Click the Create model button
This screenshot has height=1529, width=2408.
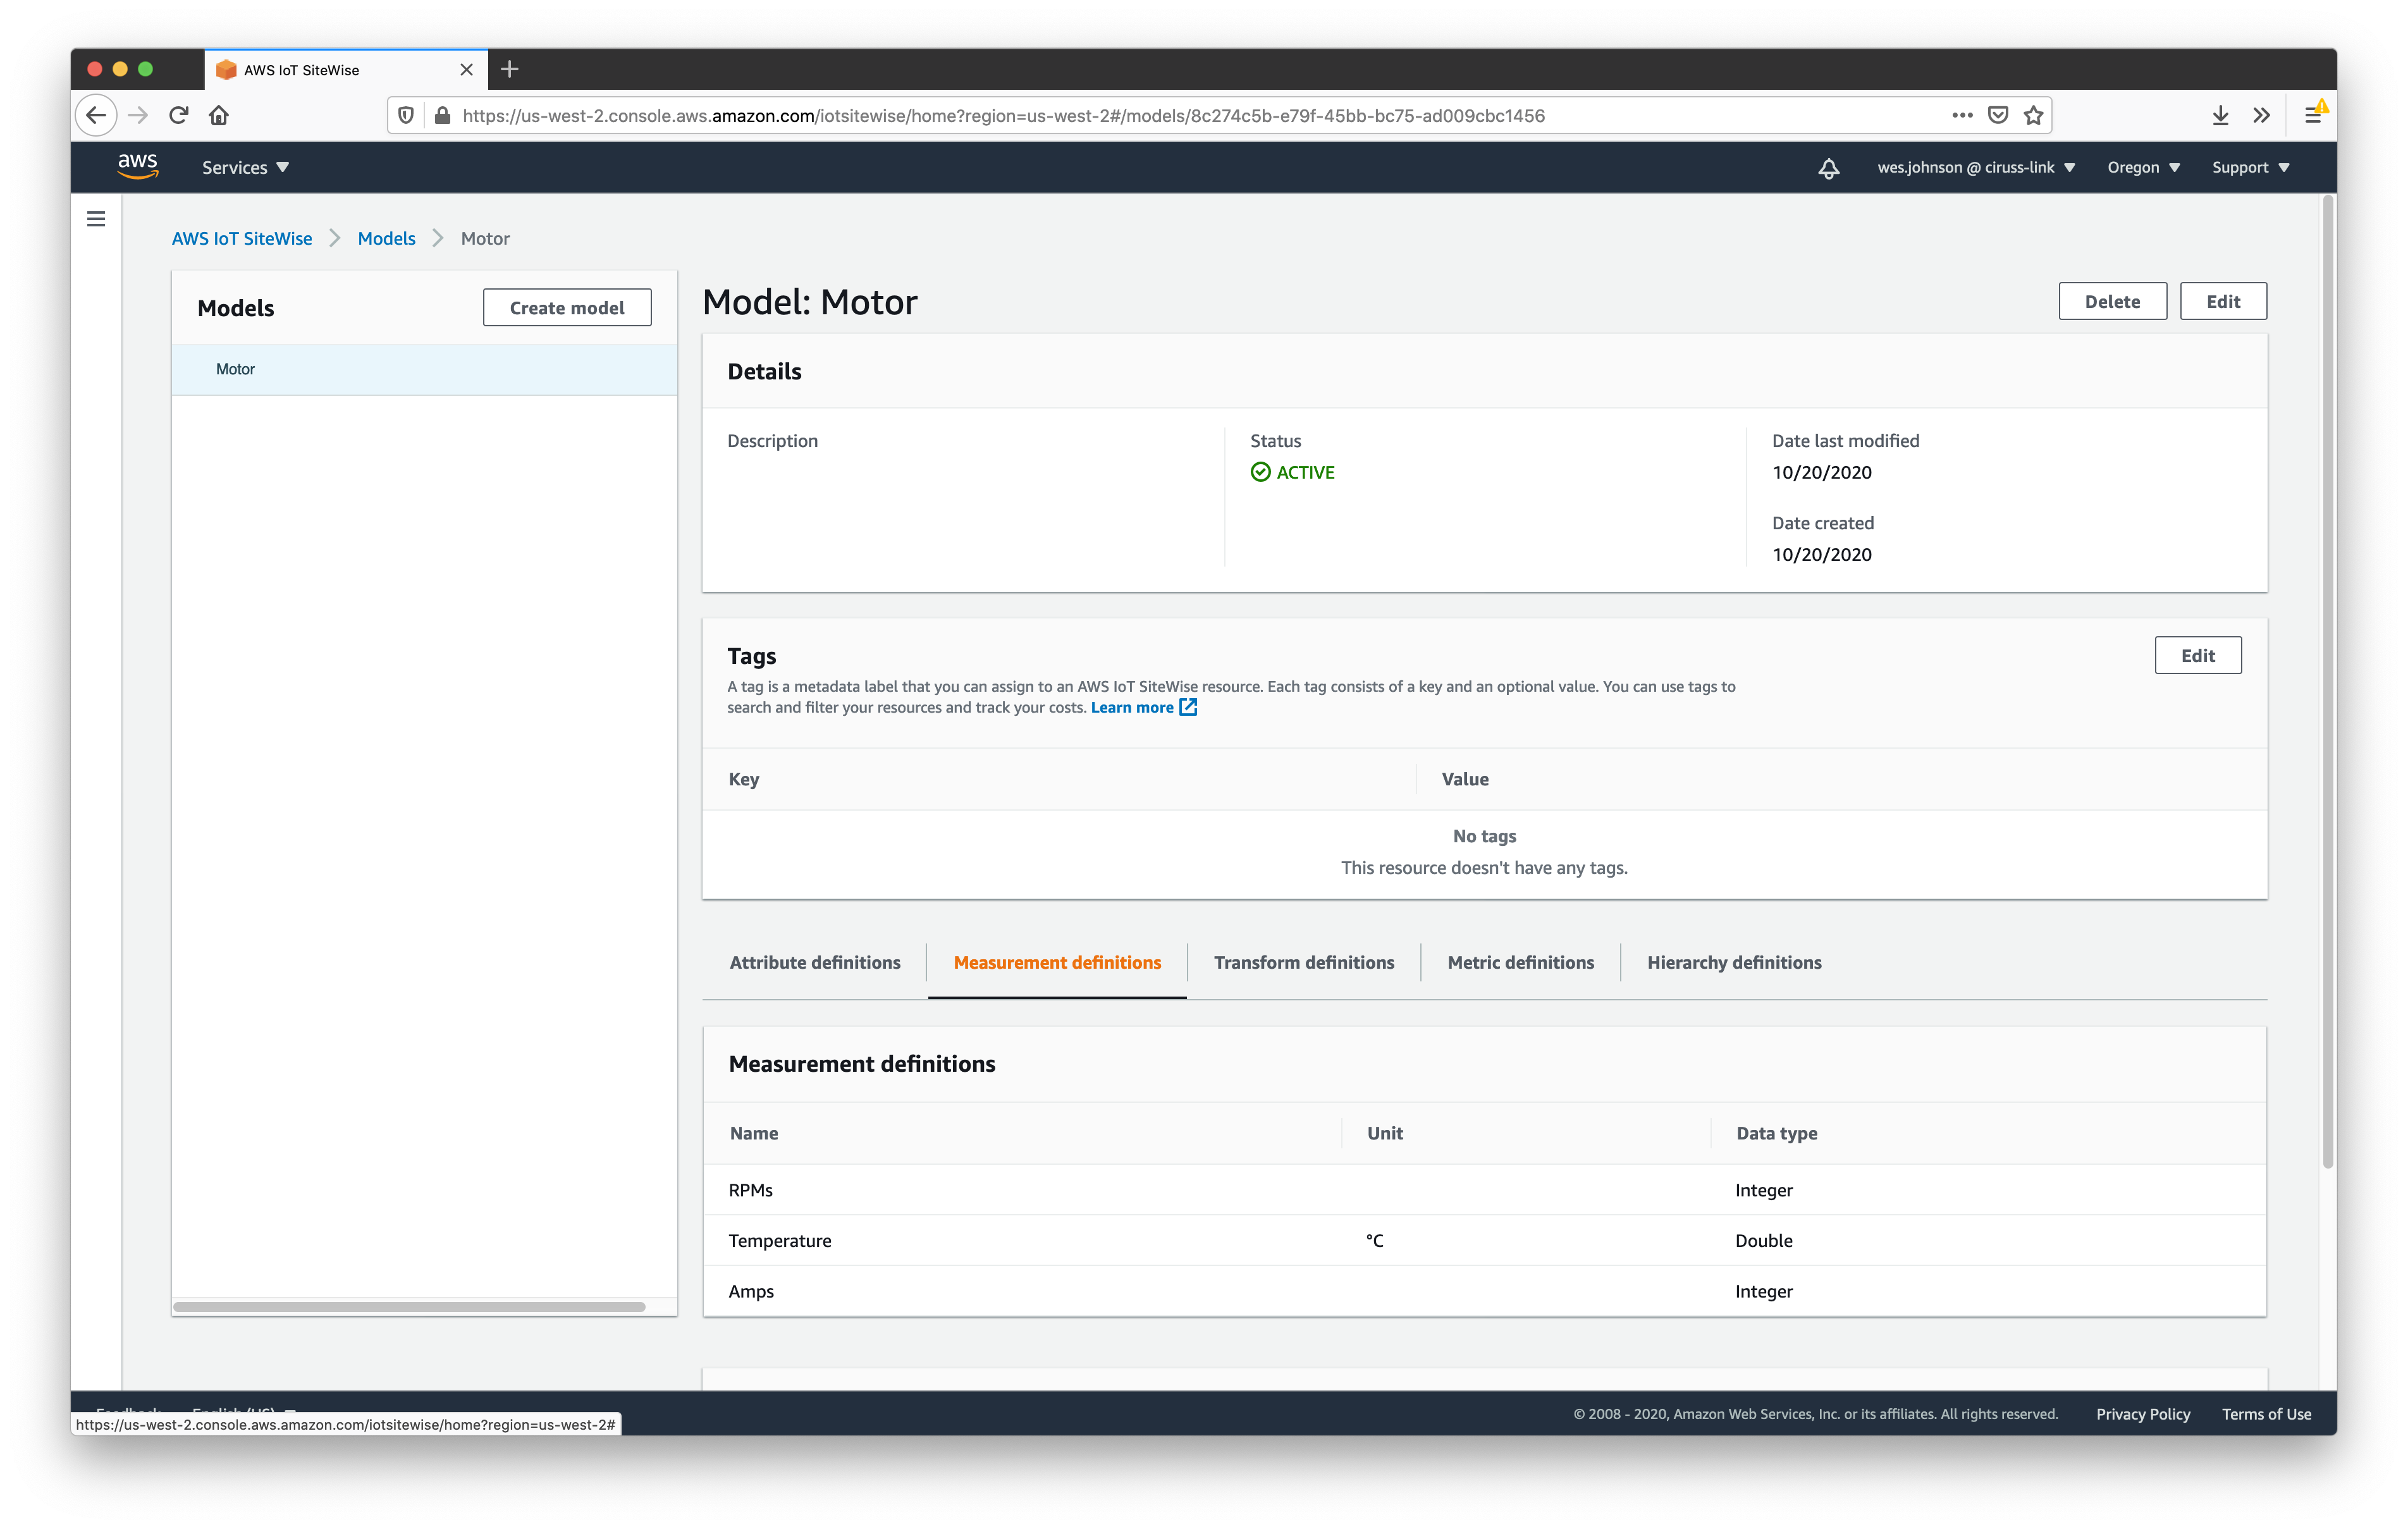click(567, 307)
